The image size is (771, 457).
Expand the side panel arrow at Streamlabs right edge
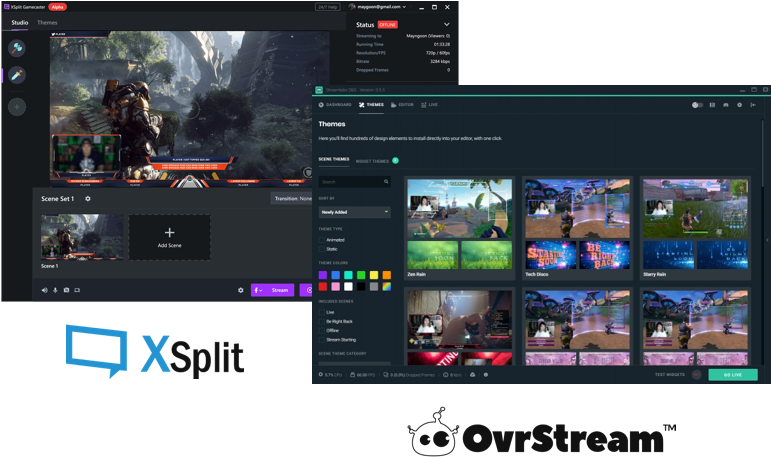click(768, 240)
